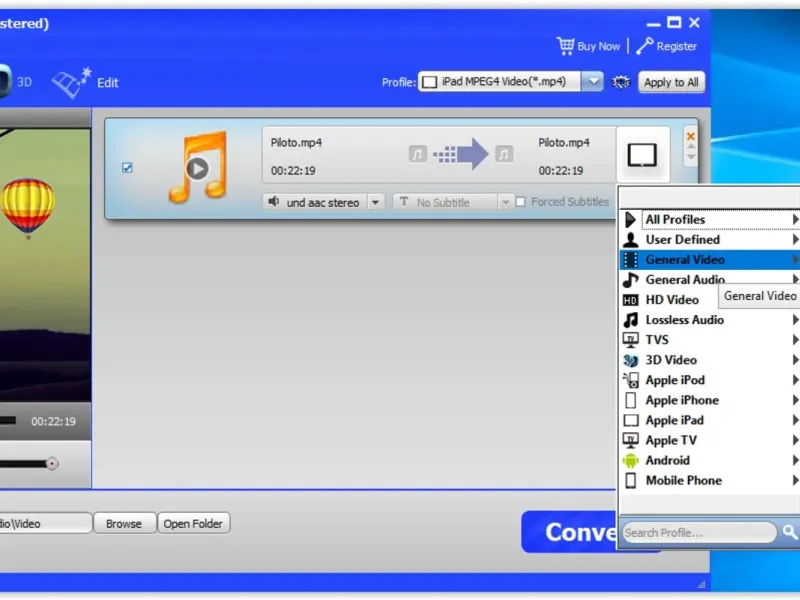Click the General Audio note icon

coord(631,280)
